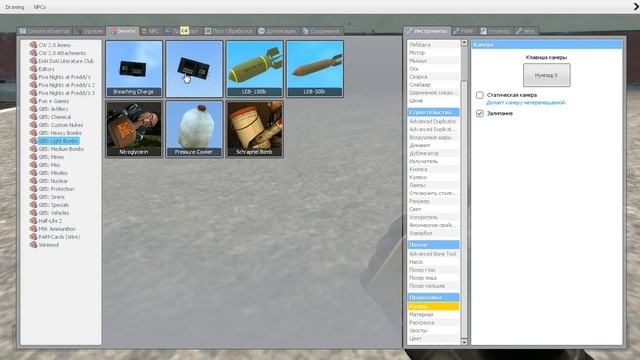640x360 pixels.
Task: Switch to the Сохранения tab
Action: 321,31
